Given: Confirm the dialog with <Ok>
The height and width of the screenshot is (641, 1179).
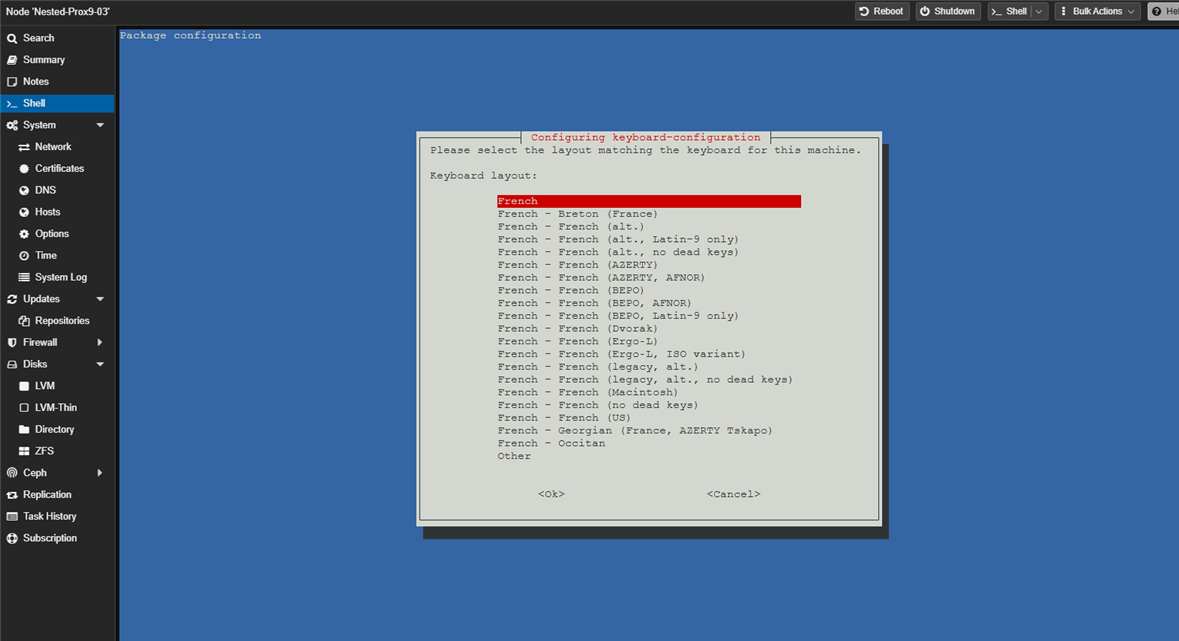Looking at the screenshot, I should [551, 494].
